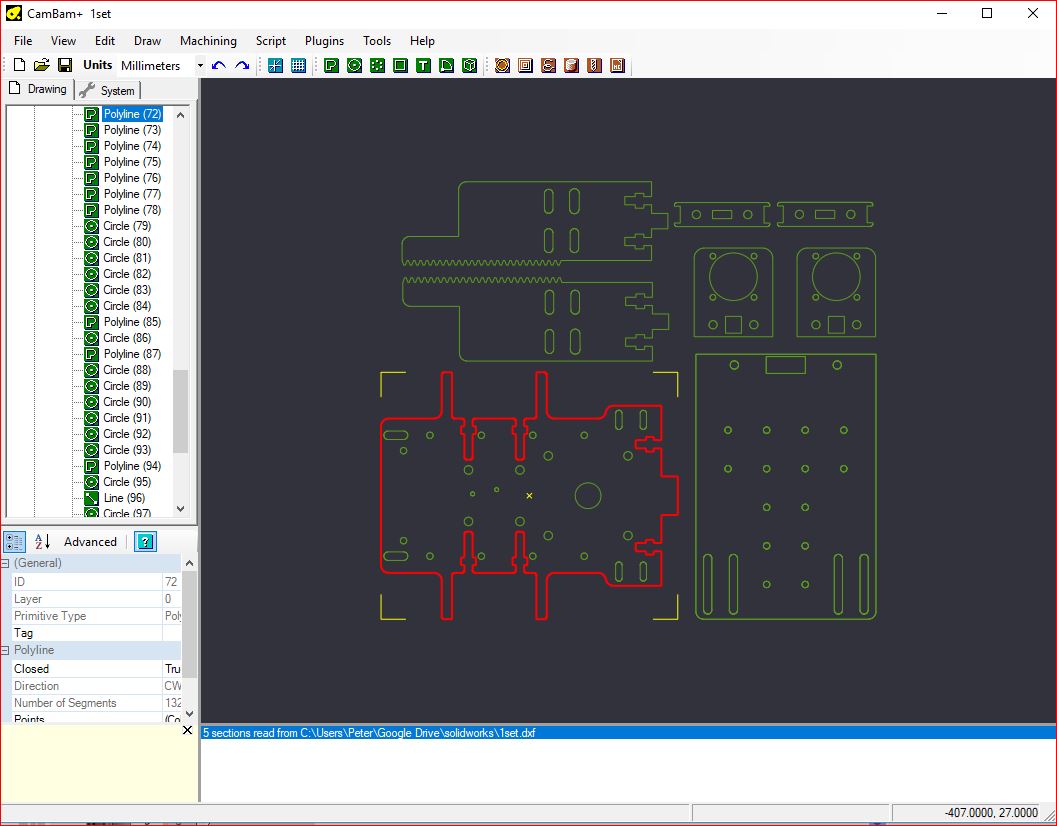1057x826 pixels.
Task: Select the Circle draw tool
Action: pos(354,65)
